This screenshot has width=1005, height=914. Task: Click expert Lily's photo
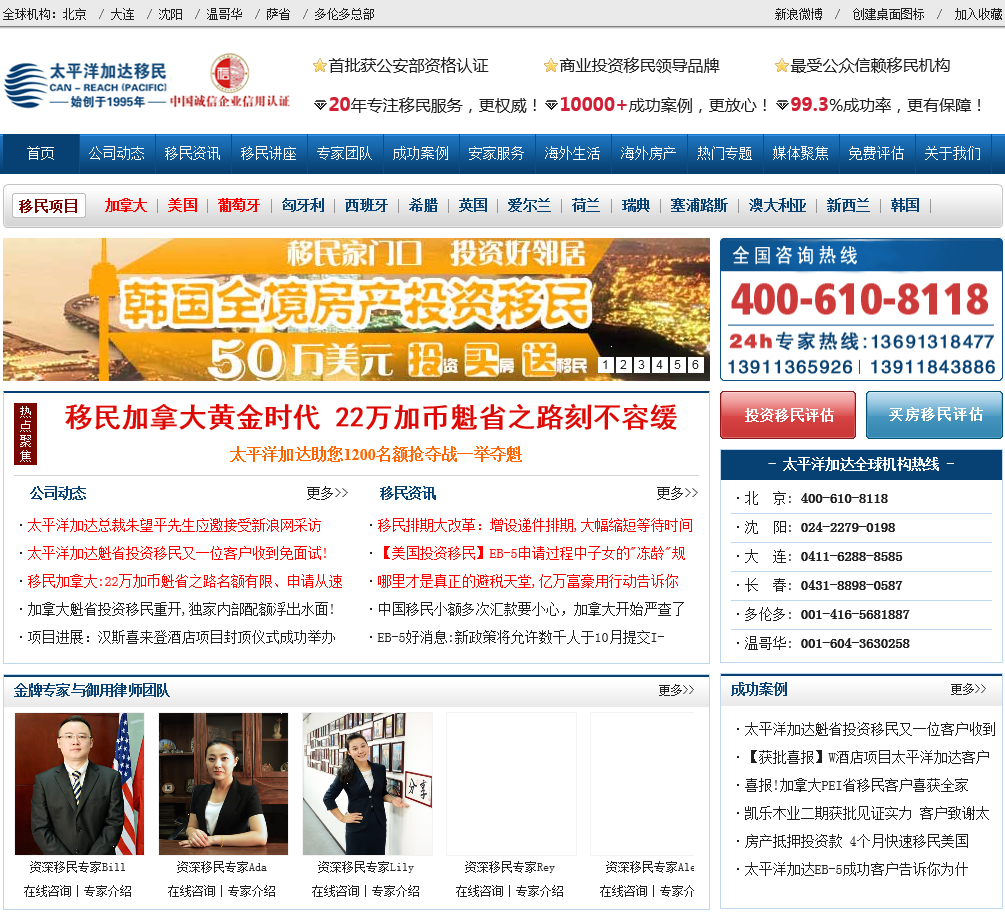367,784
